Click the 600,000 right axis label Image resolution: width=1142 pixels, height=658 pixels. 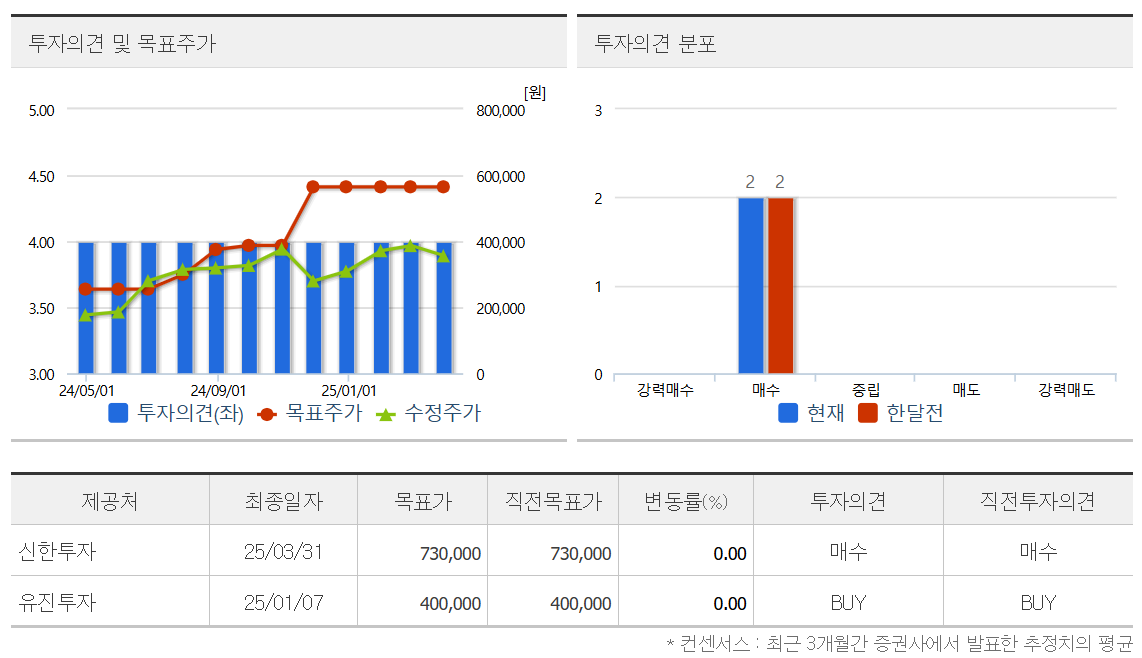pyautogui.click(x=500, y=177)
